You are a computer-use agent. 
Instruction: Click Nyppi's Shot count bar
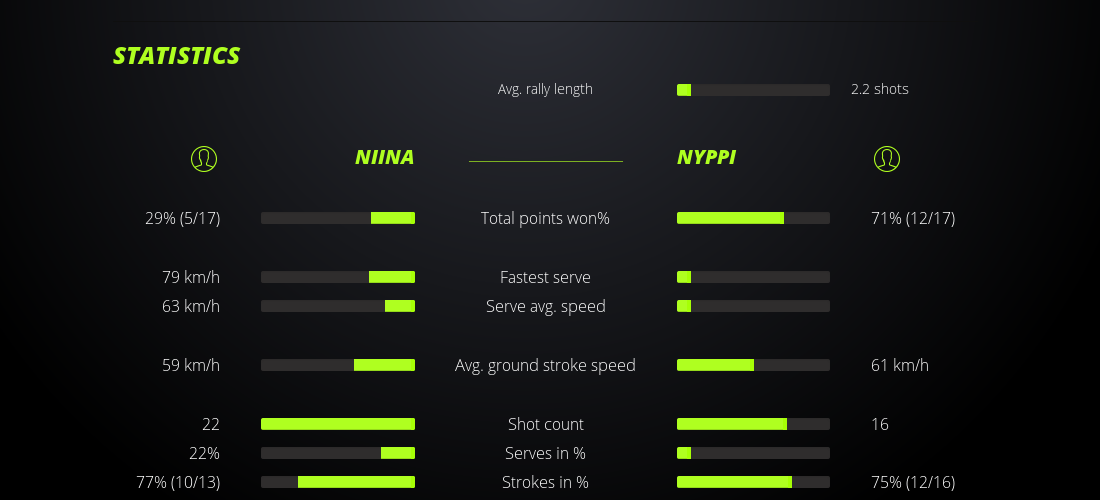pos(753,424)
